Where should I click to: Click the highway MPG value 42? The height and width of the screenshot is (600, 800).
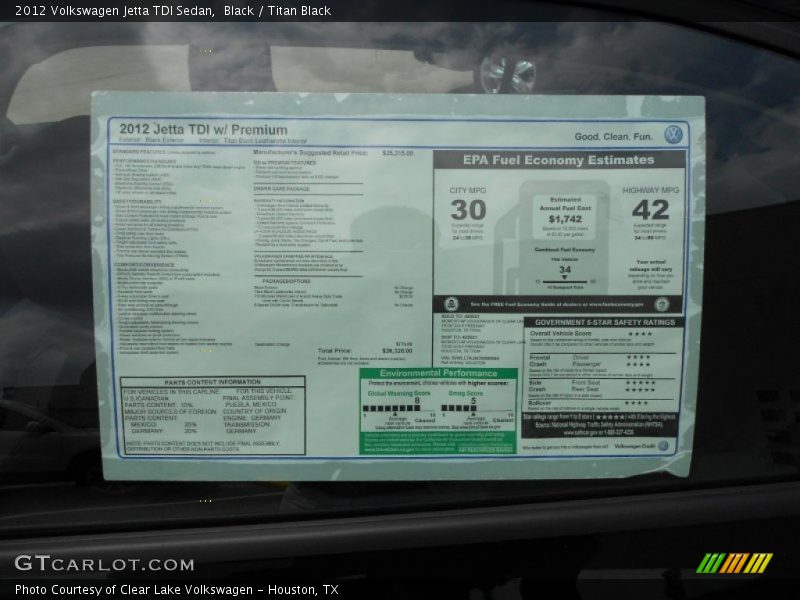tap(651, 210)
